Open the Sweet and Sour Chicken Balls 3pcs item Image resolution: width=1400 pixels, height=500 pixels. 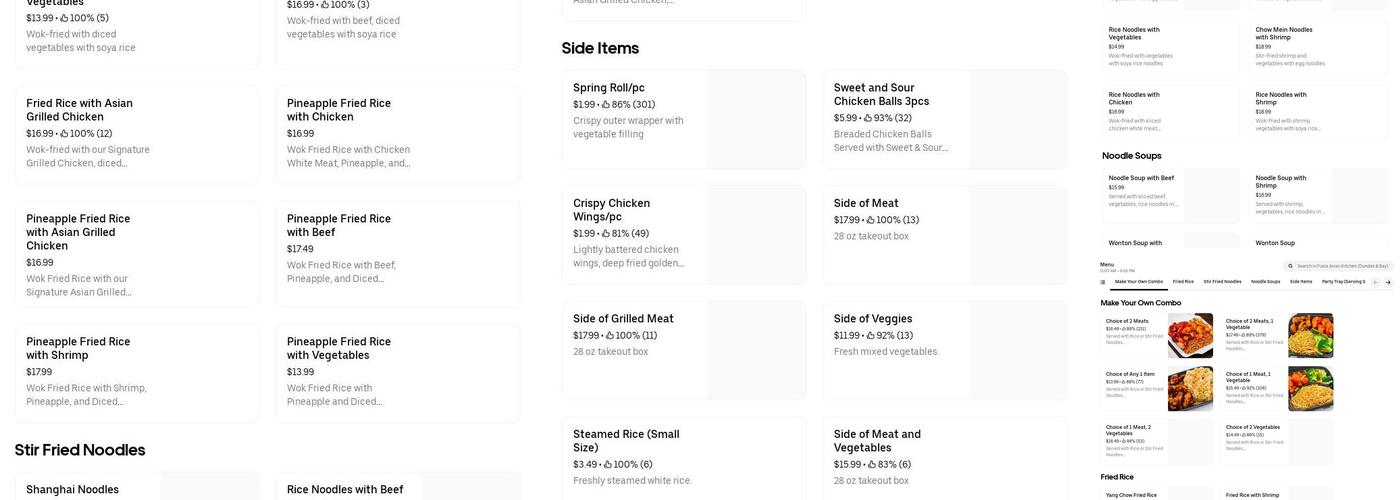(x=944, y=118)
